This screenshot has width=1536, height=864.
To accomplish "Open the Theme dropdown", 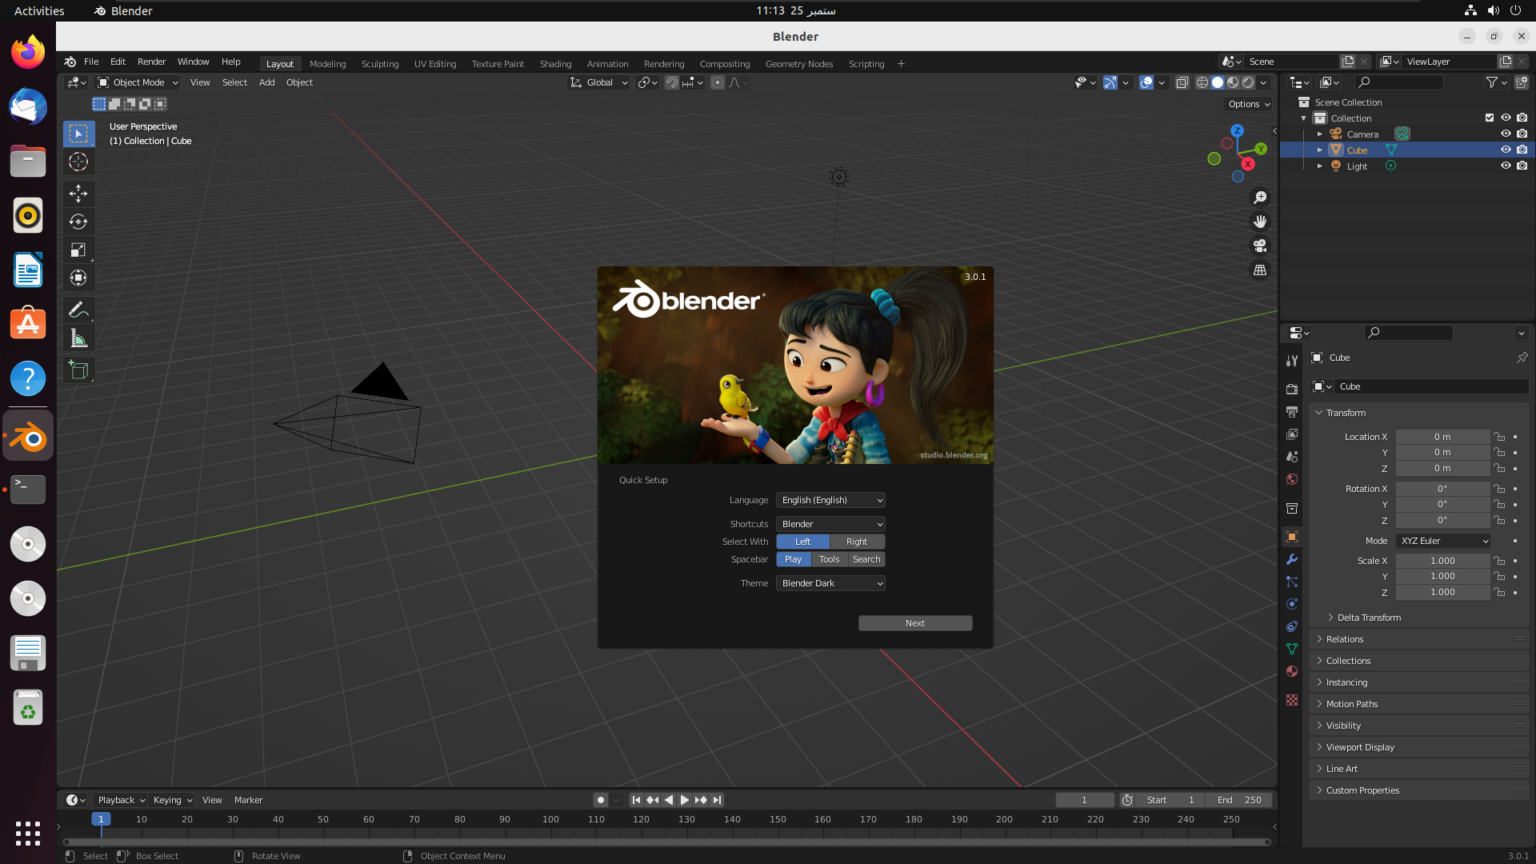I will [831, 583].
